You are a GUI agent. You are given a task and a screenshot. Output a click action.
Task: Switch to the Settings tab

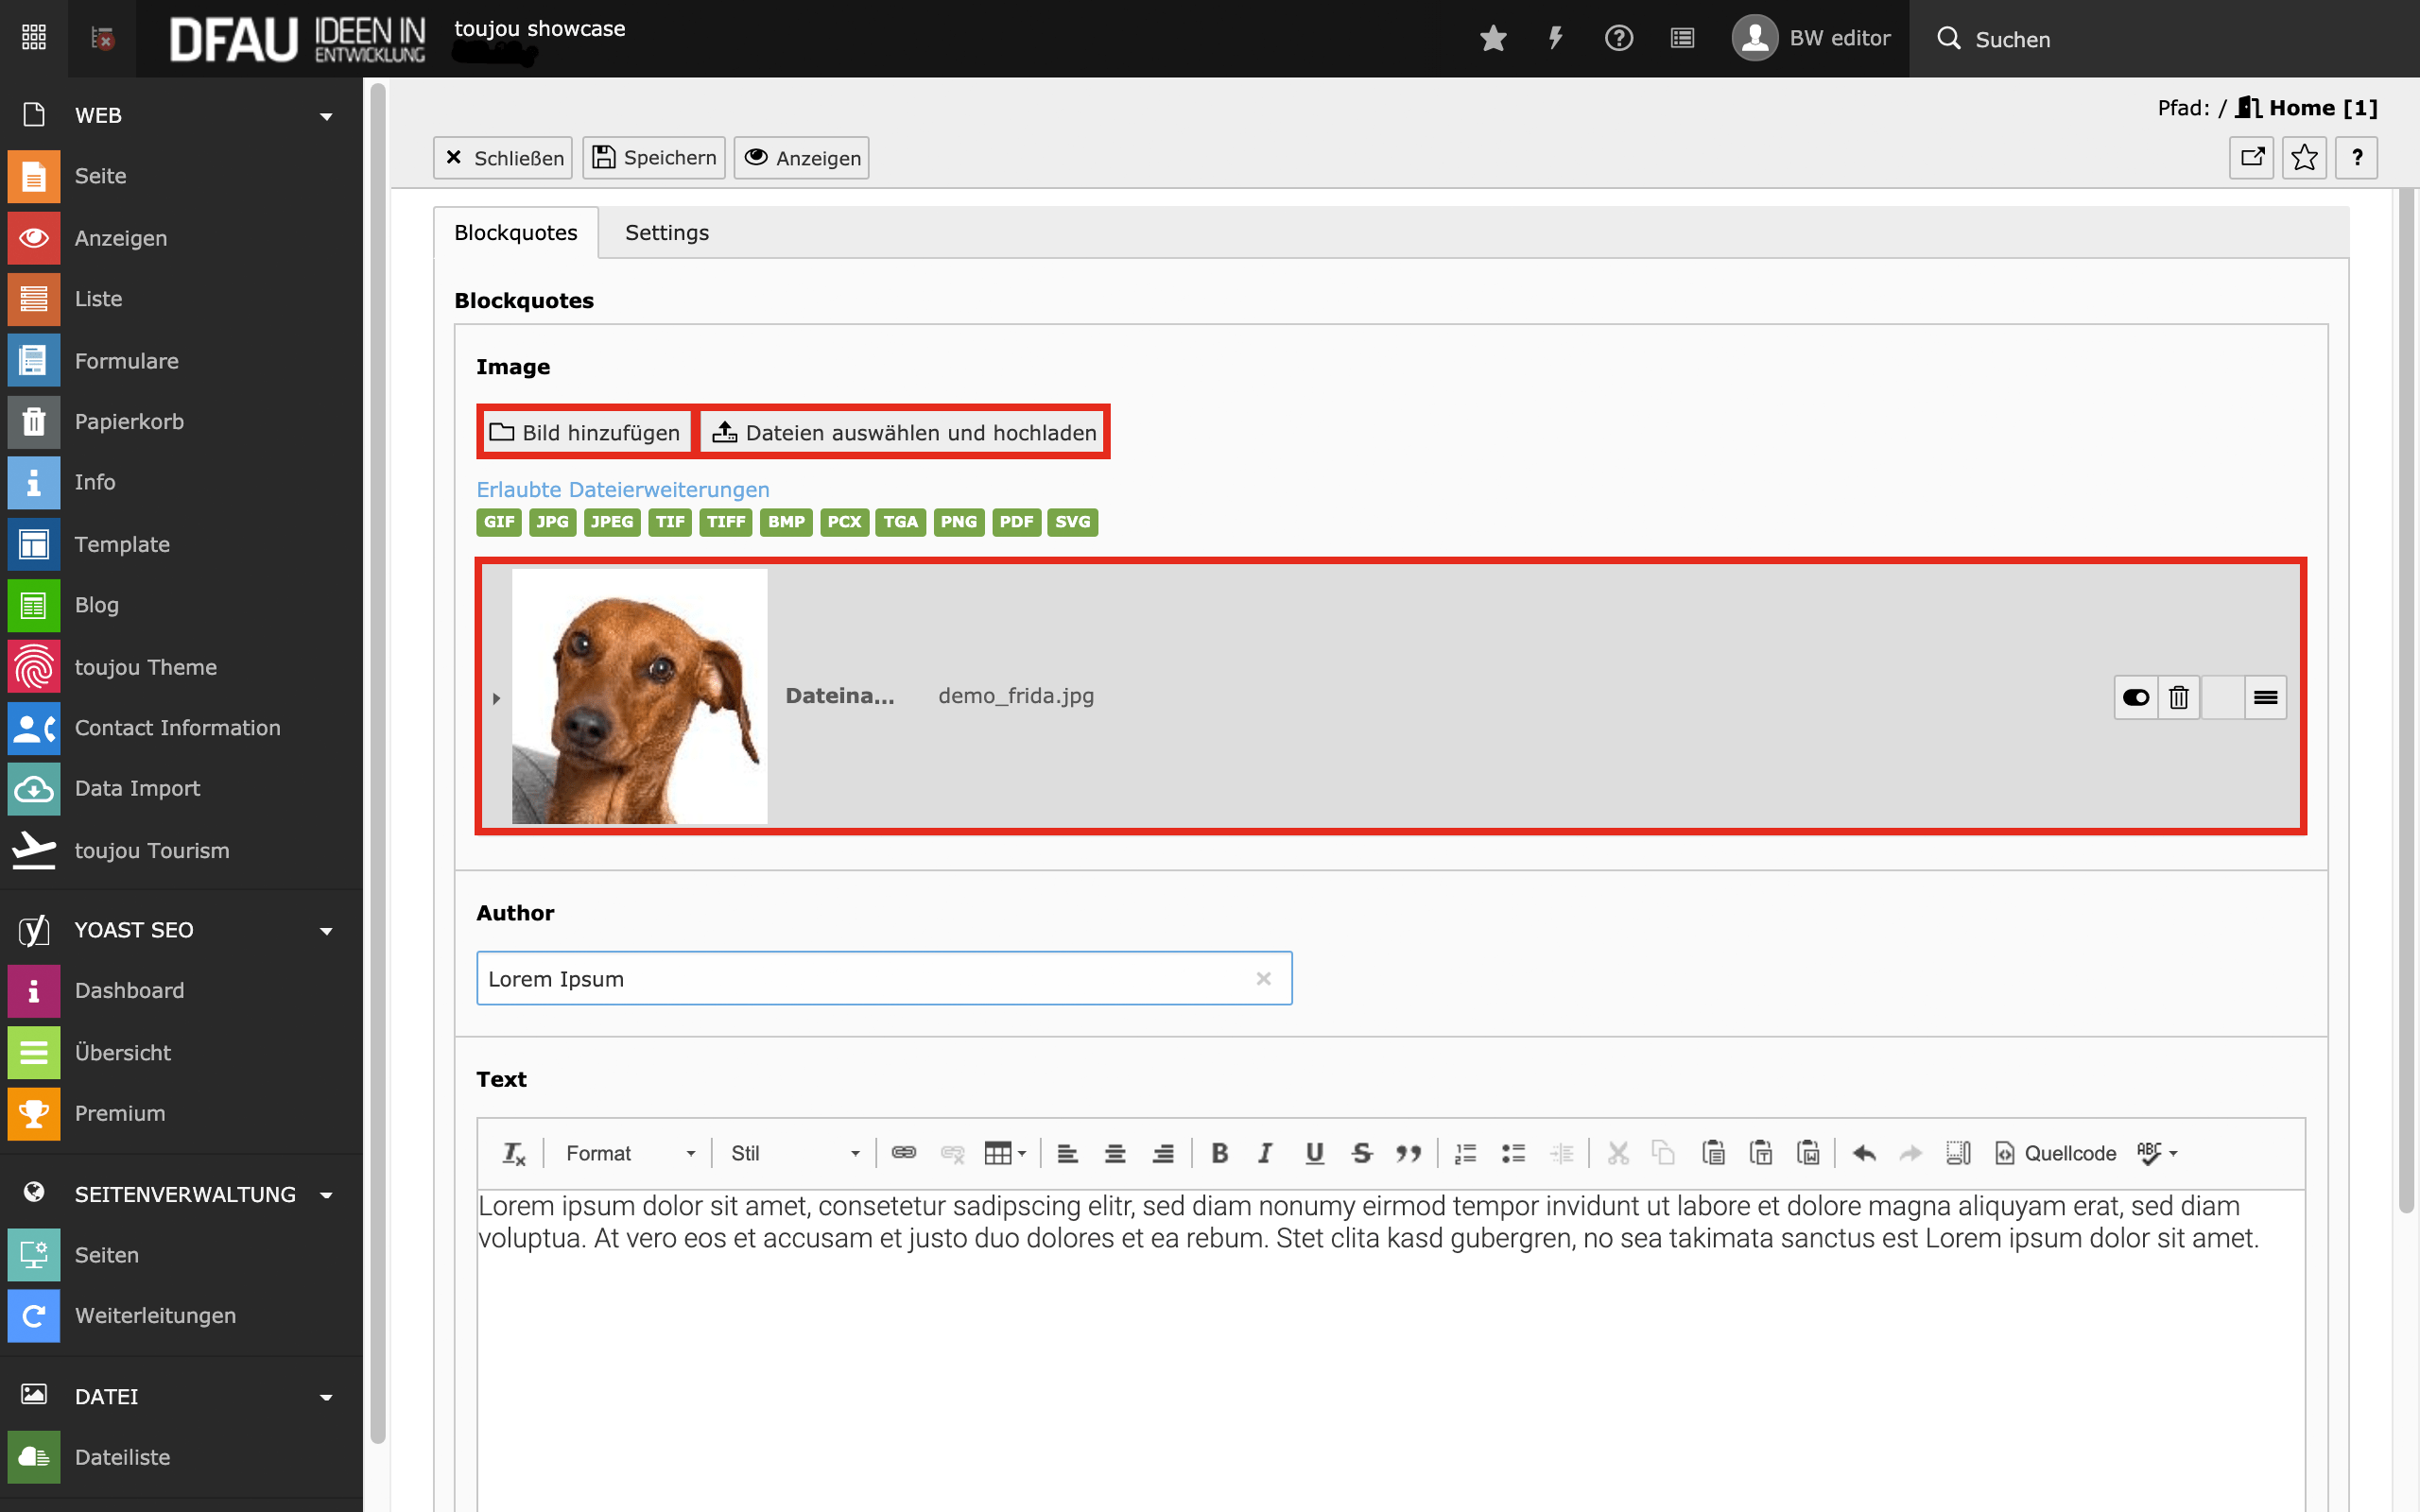tap(666, 233)
